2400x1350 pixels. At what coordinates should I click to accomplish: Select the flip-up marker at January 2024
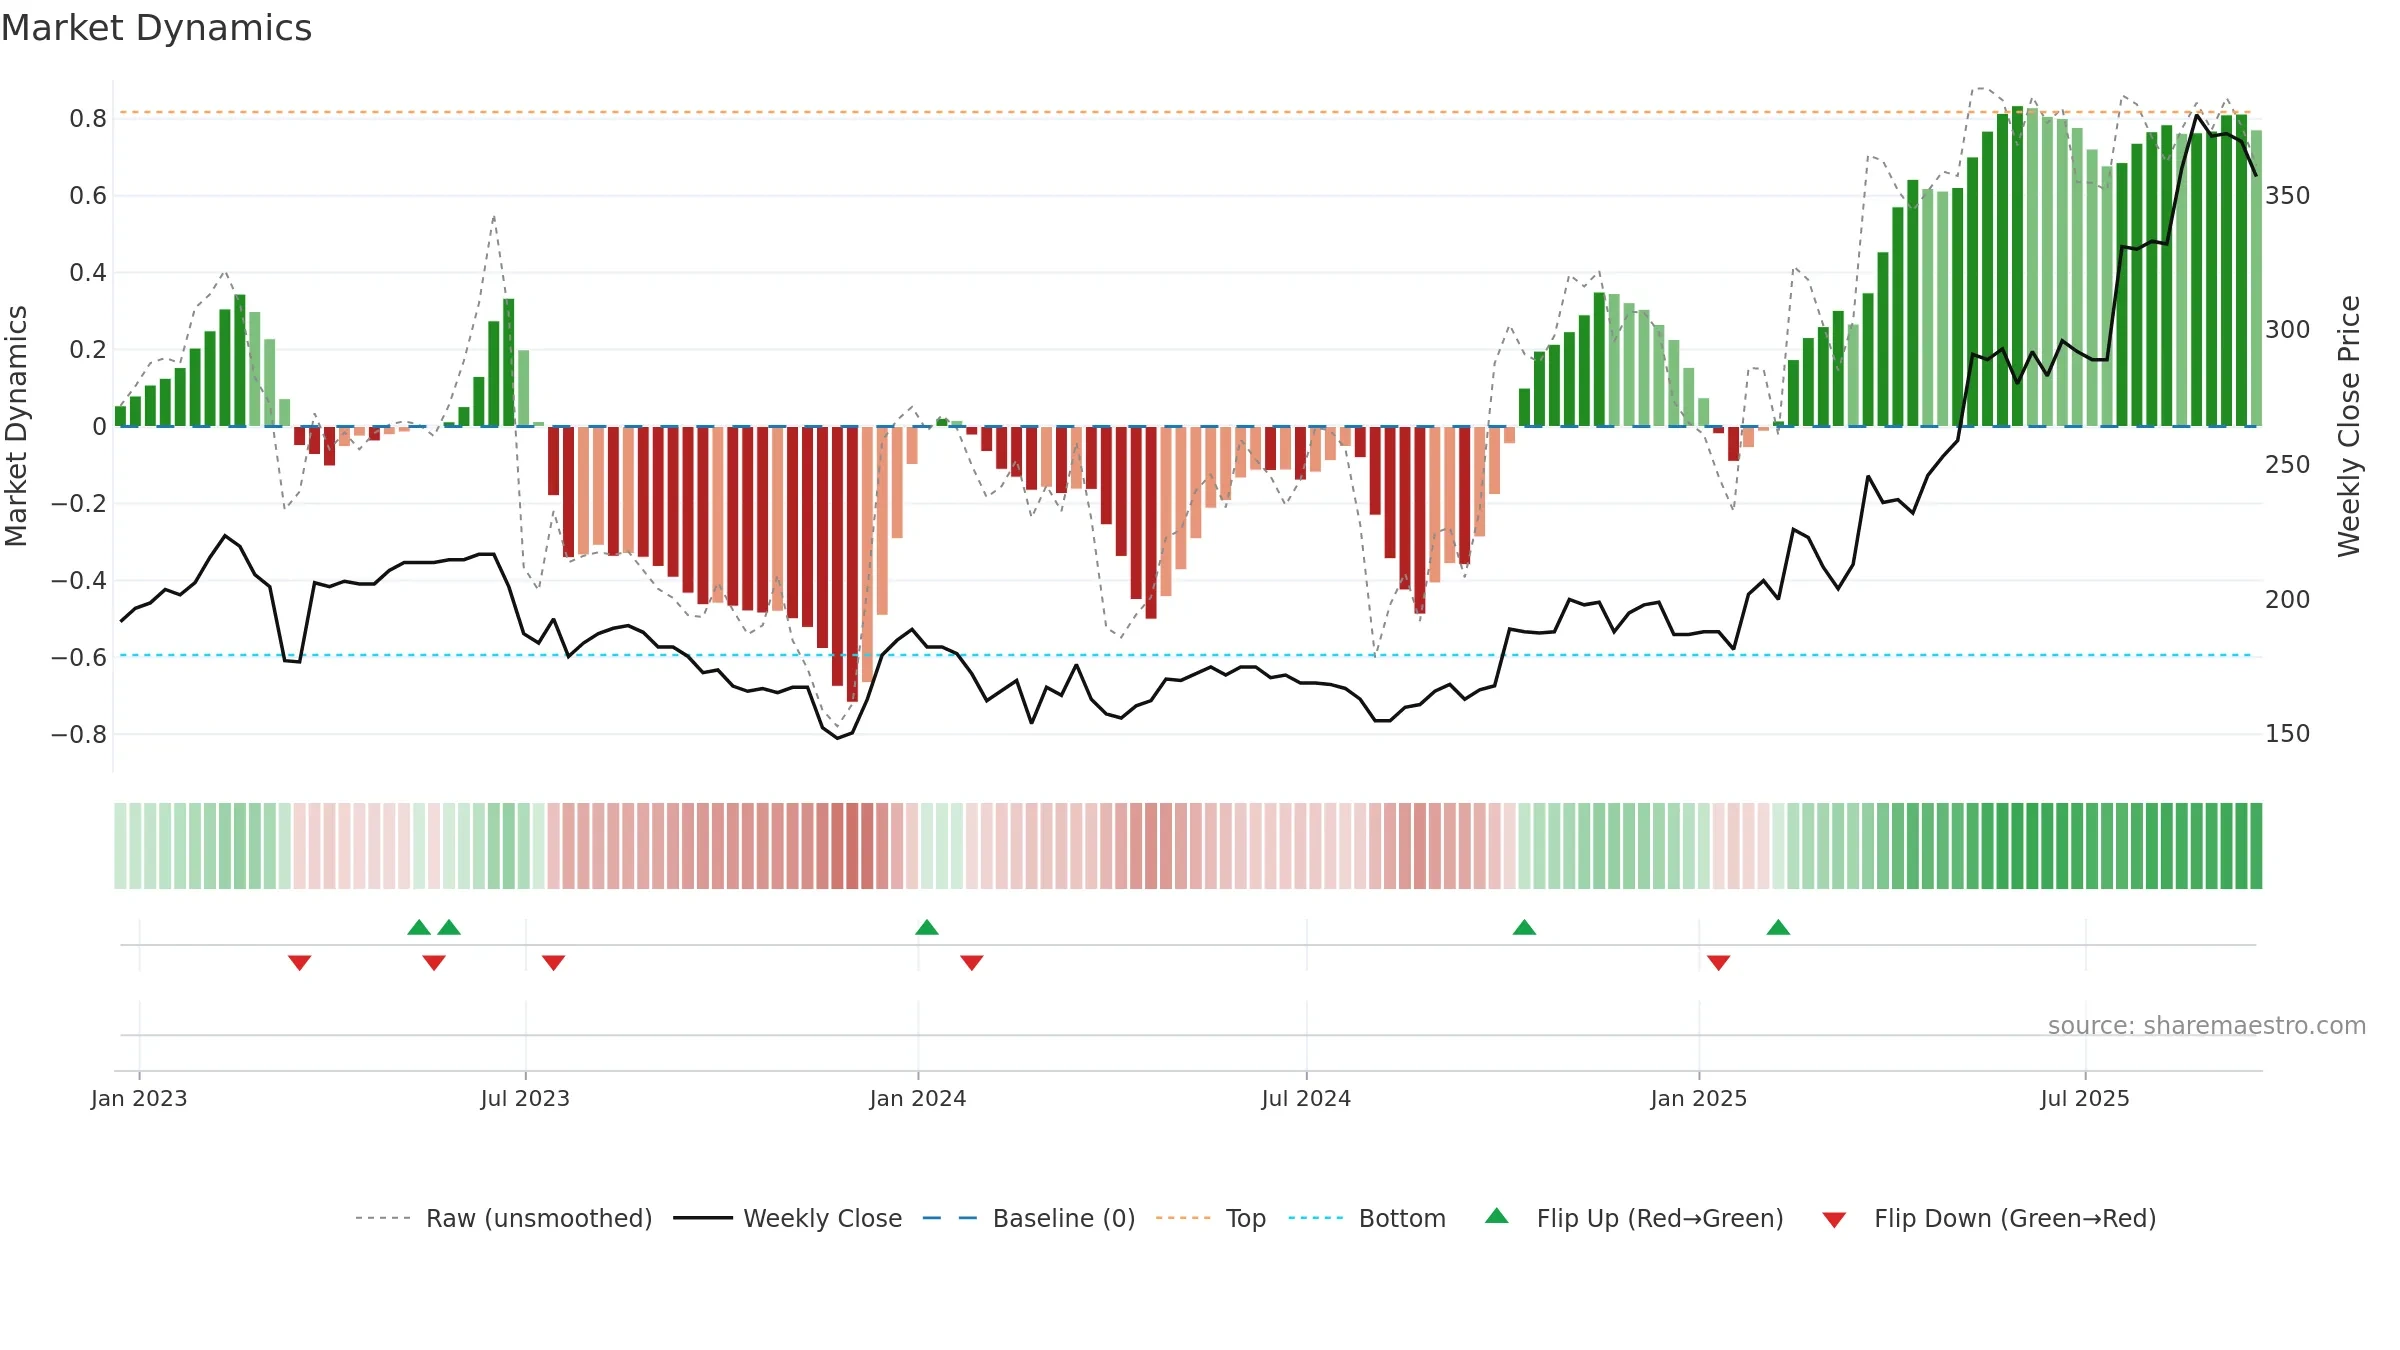(x=927, y=927)
